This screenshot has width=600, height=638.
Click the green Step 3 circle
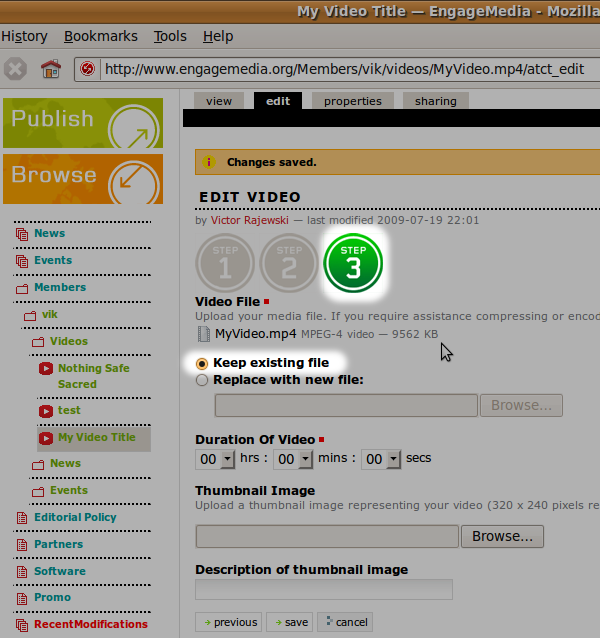(x=353, y=263)
